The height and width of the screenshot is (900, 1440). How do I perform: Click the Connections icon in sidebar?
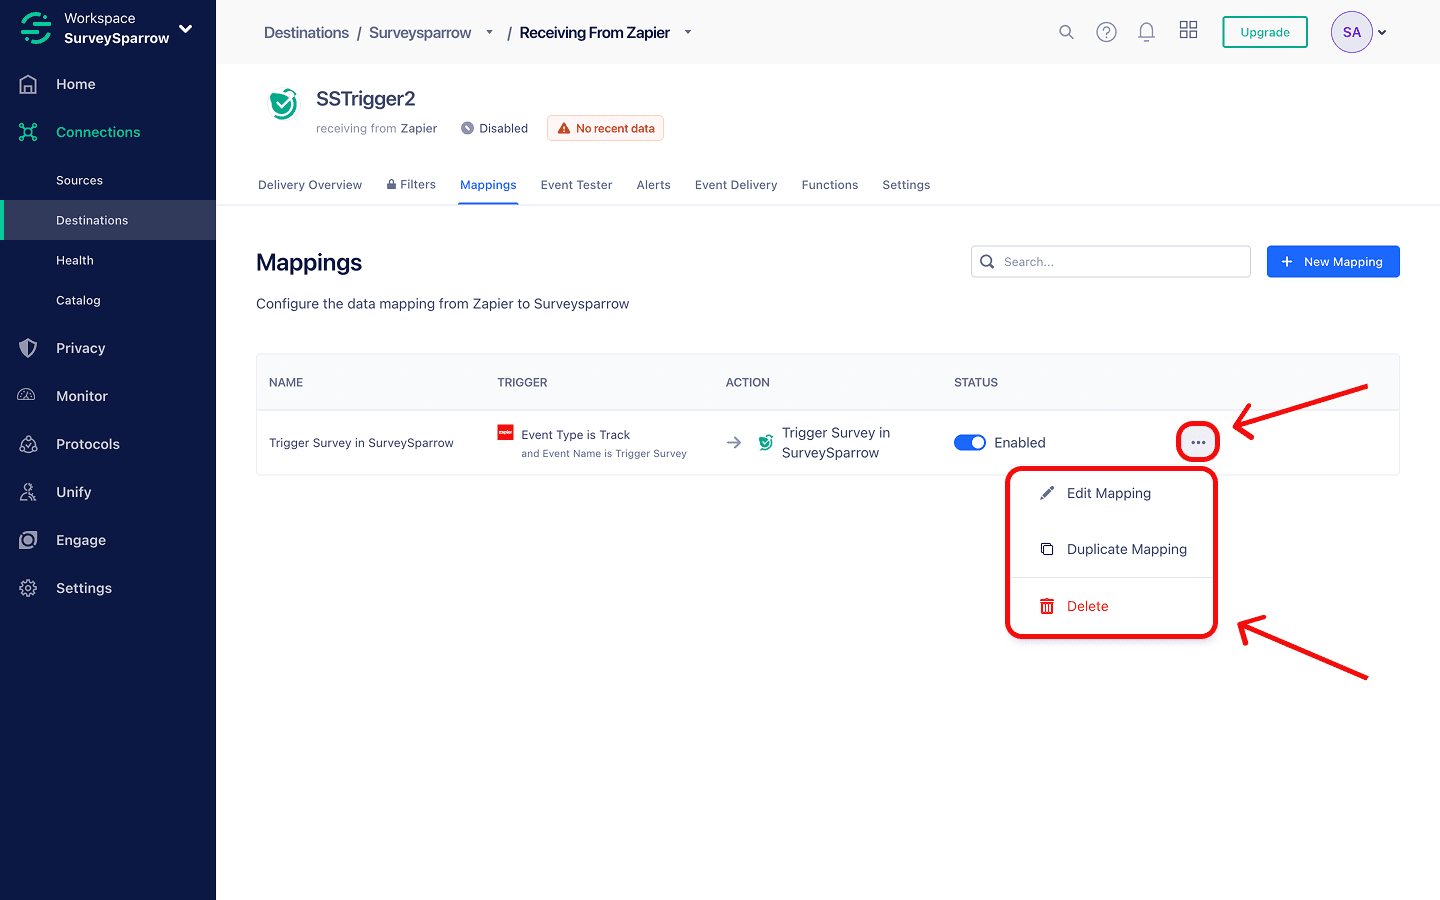click(28, 132)
